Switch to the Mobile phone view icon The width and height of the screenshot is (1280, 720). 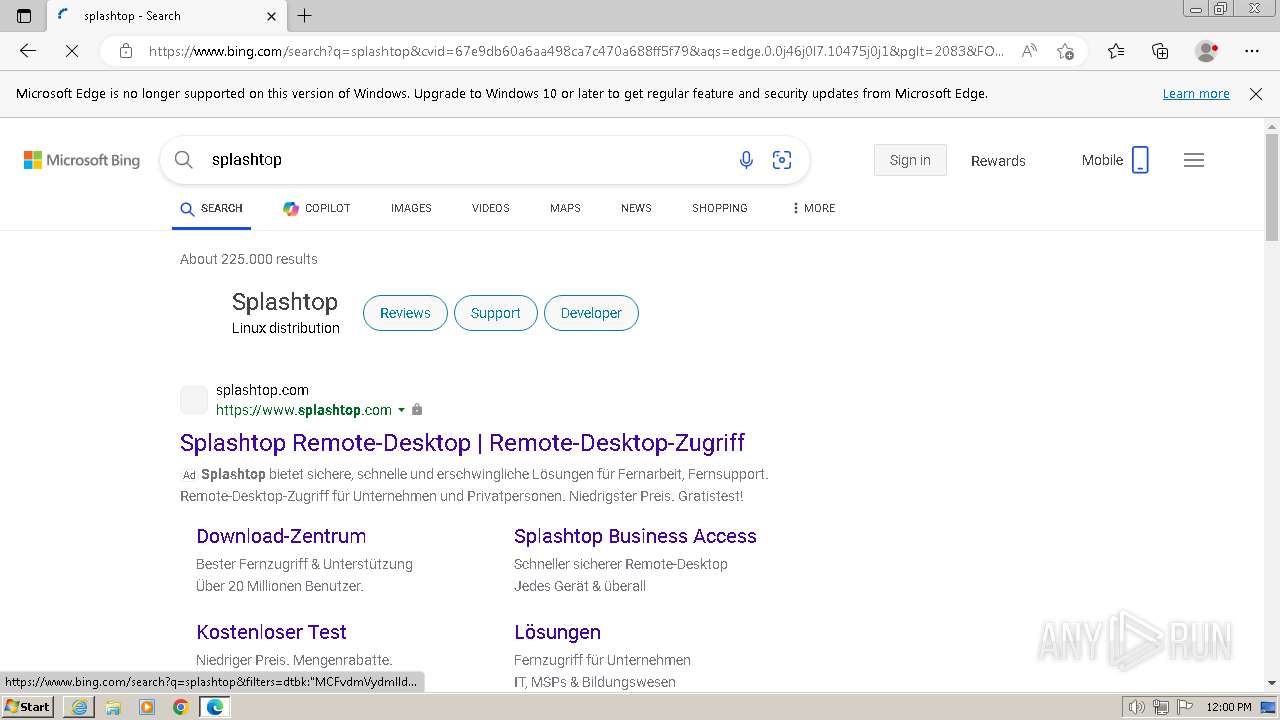click(1140, 160)
